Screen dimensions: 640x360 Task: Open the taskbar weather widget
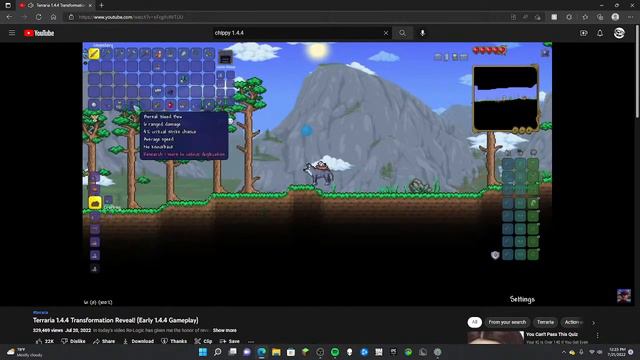click(x=24, y=352)
